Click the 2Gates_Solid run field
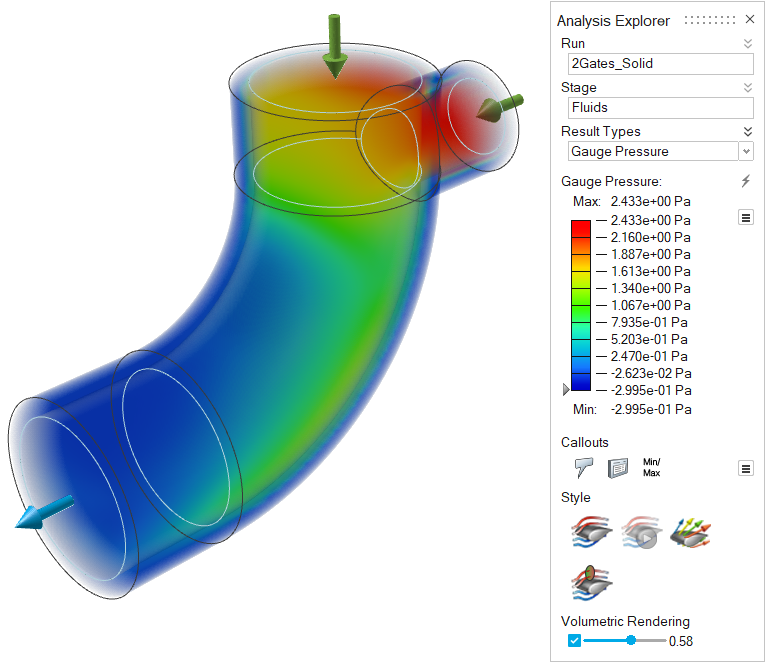 [x=657, y=64]
